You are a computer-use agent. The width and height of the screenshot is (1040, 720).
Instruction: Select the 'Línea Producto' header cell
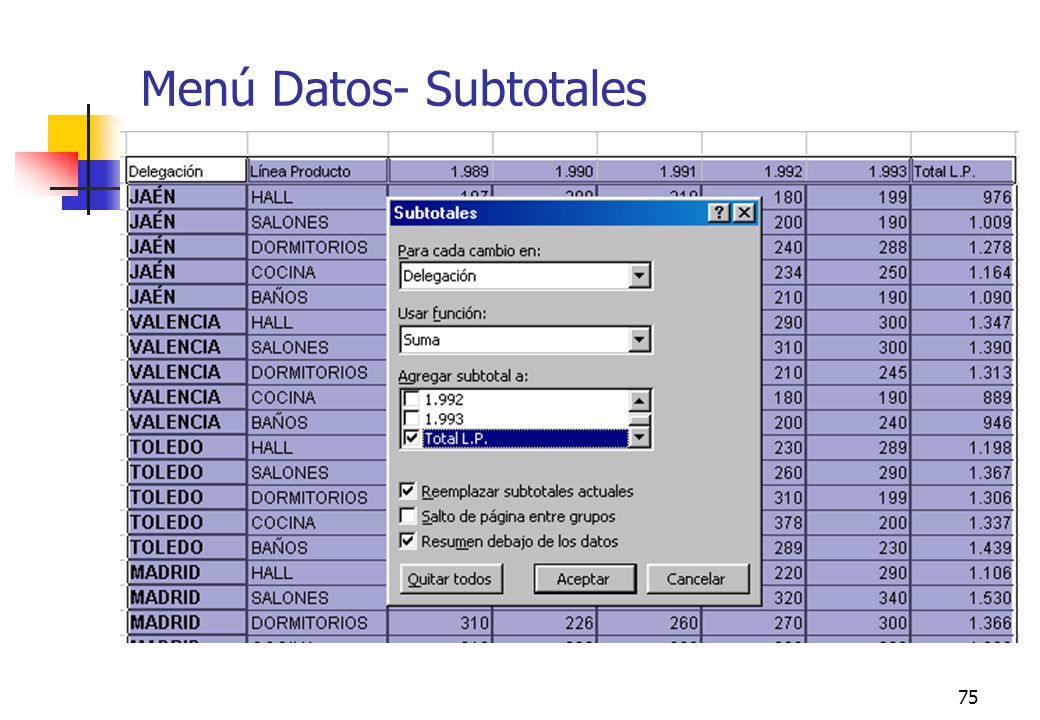[317, 171]
